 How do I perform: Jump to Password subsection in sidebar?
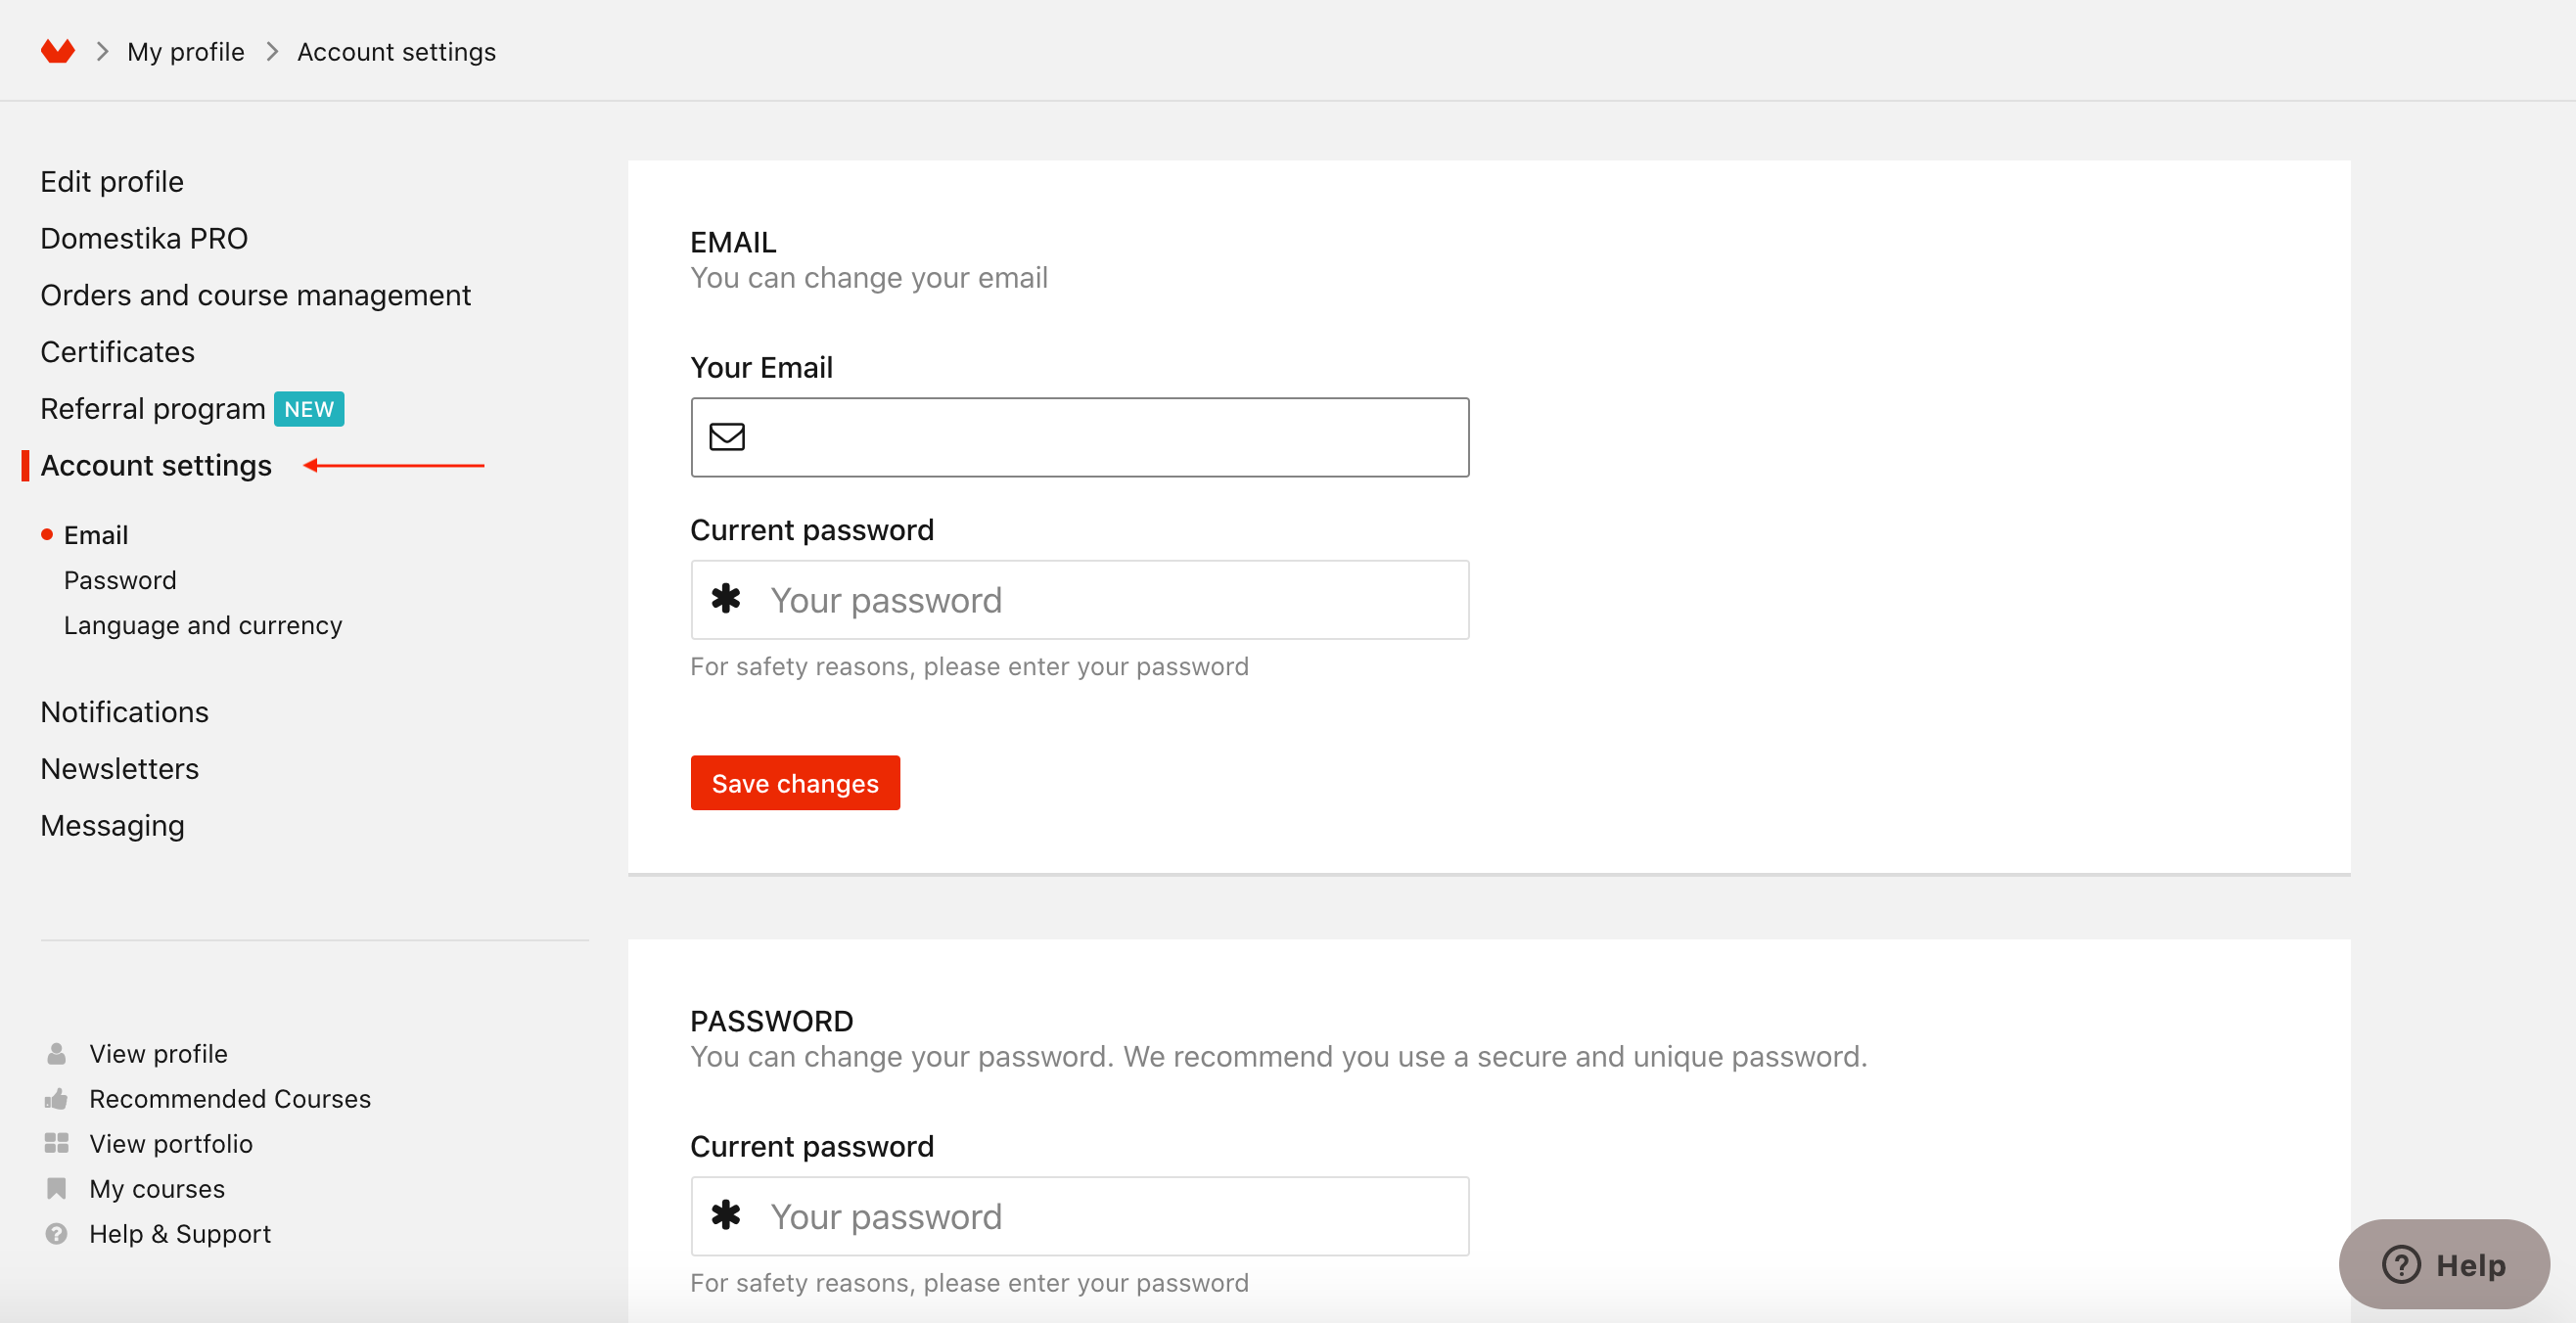pos(120,580)
